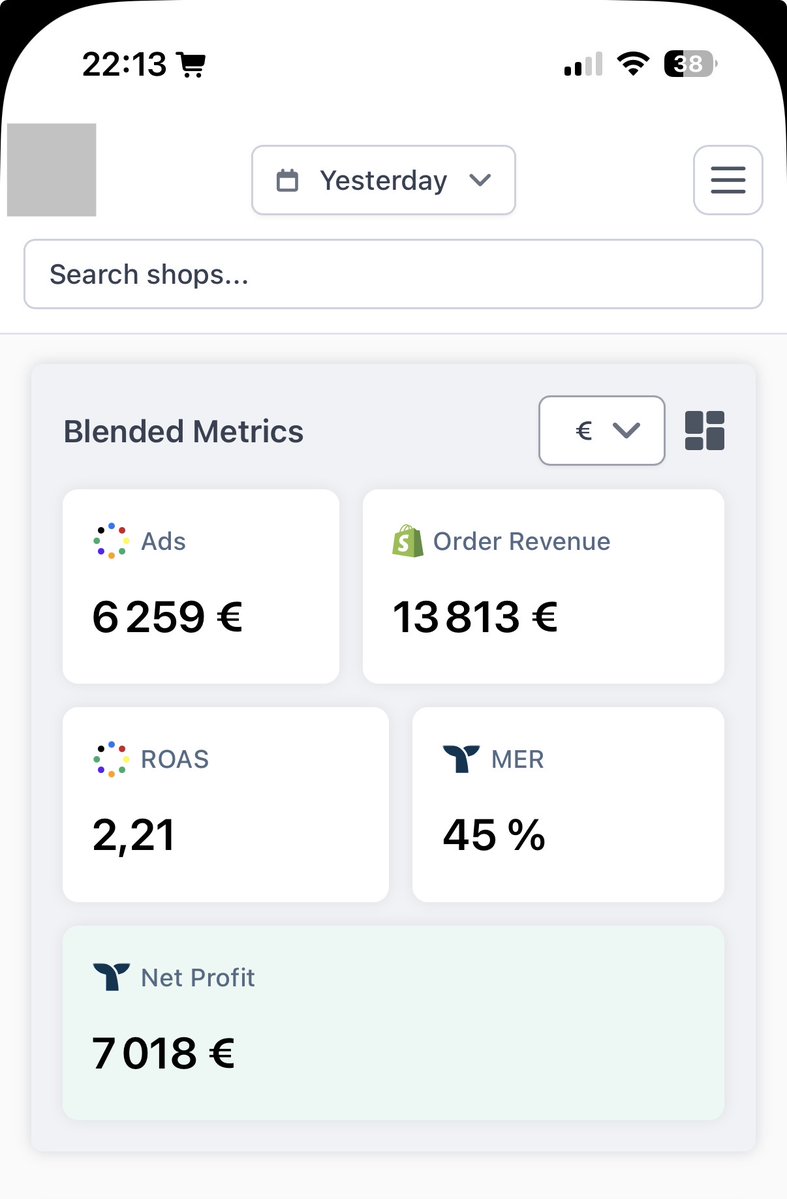Viewport: 787px width, 1199px height.
Task: Click the ROAS multicolor dots icon
Action: (111, 759)
